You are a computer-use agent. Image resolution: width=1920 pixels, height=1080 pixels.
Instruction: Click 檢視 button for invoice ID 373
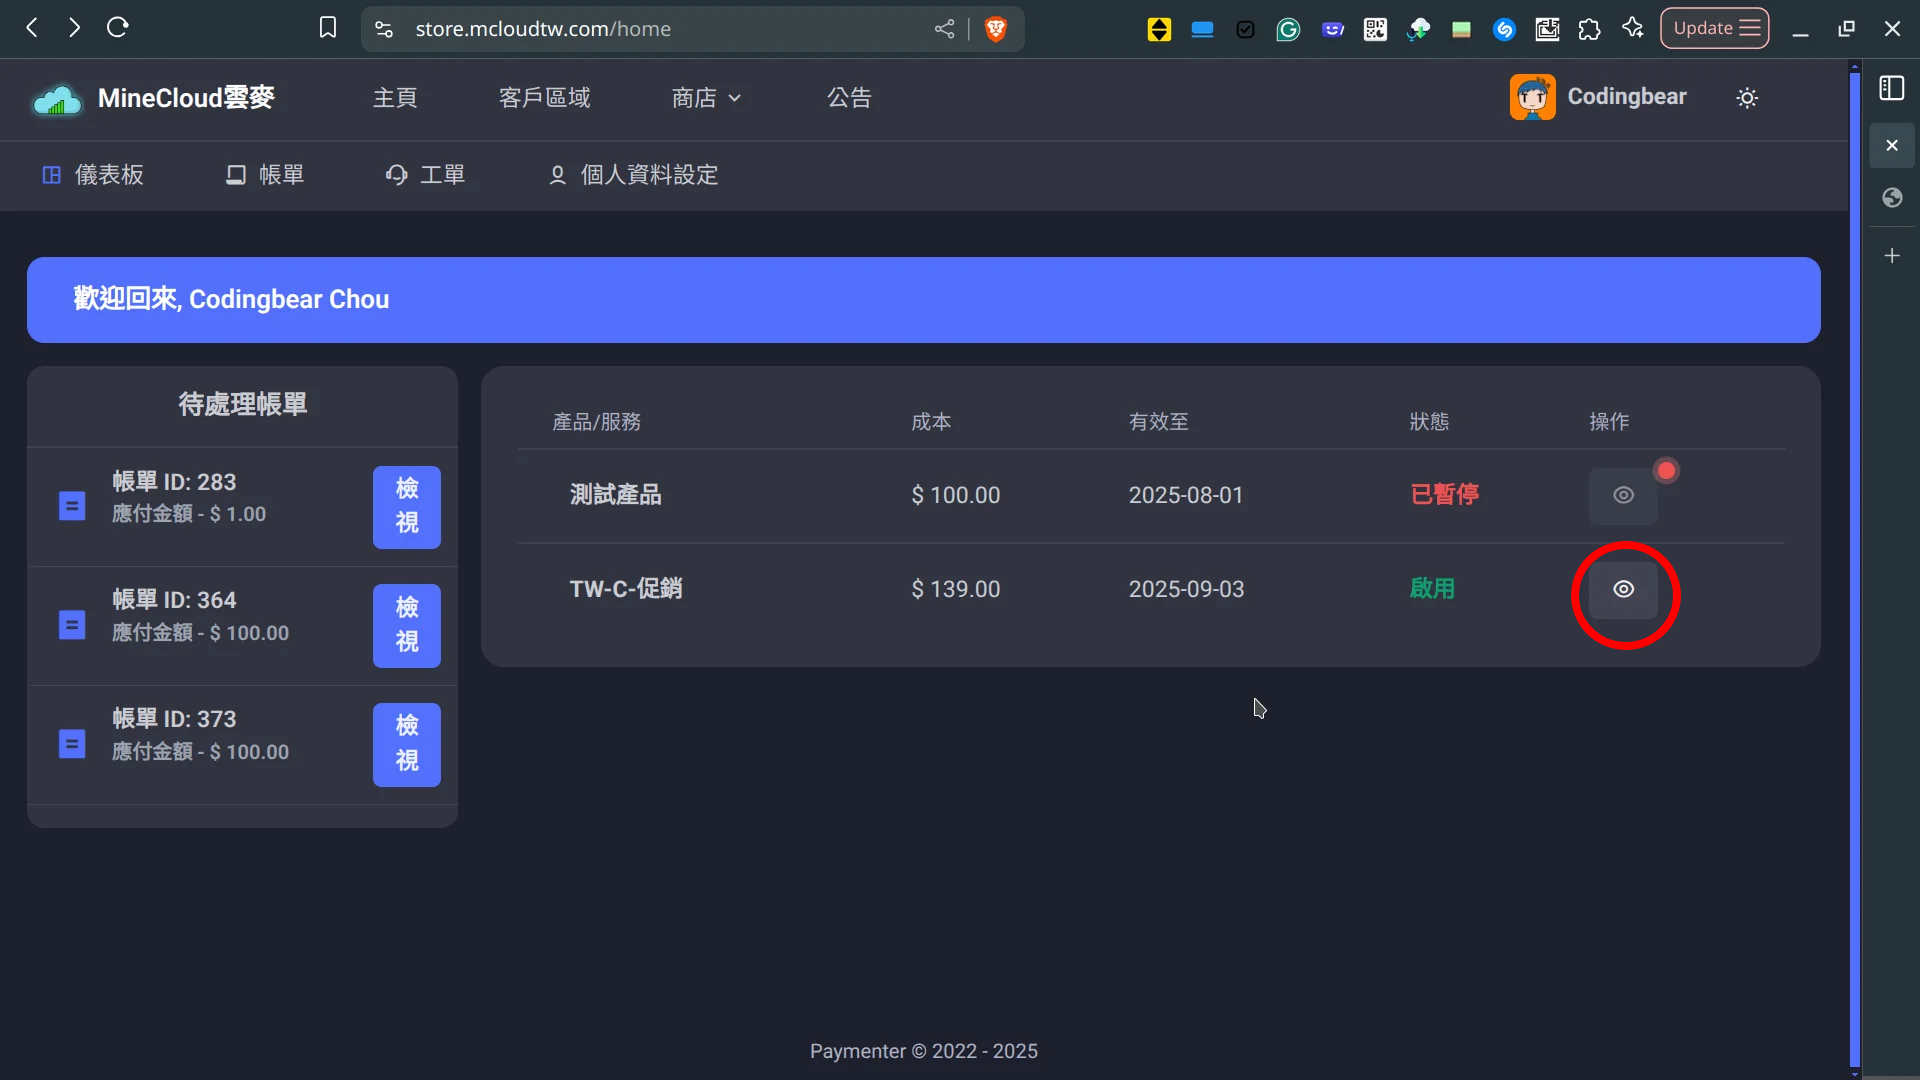[406, 744]
